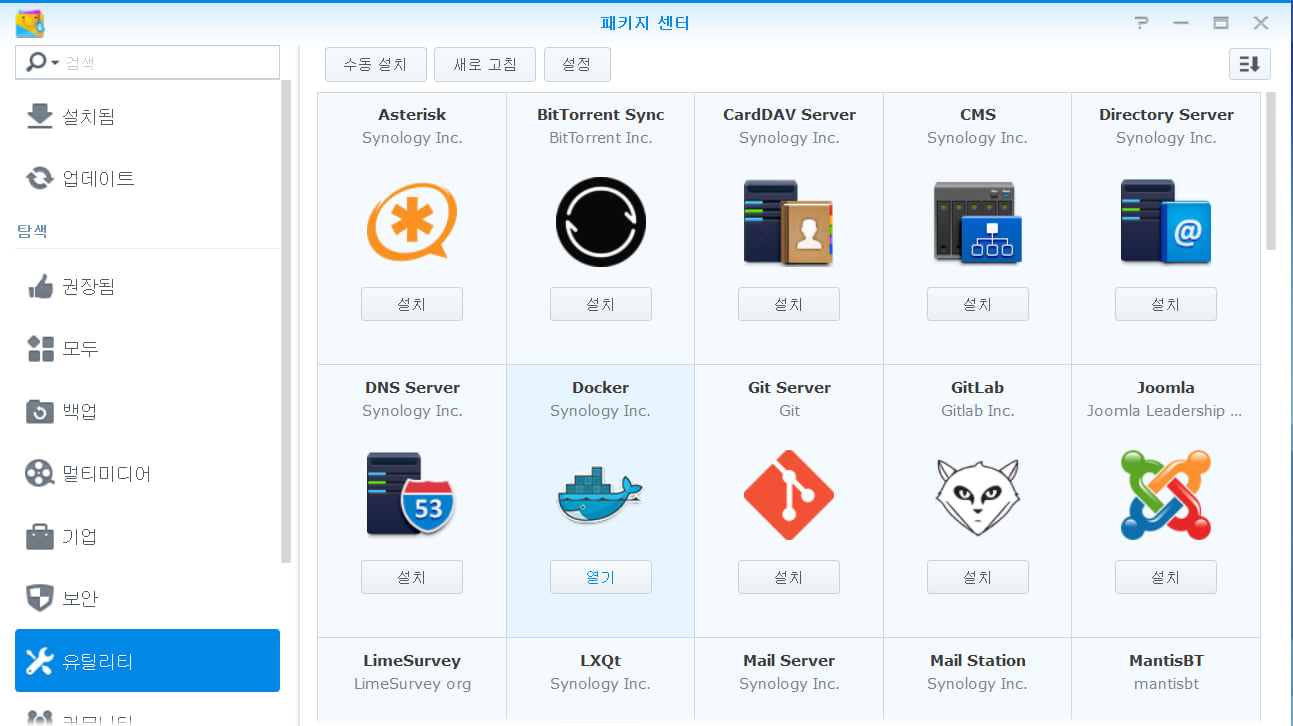1293x726 pixels.
Task: Click the sort order icon button
Action: pos(1250,64)
